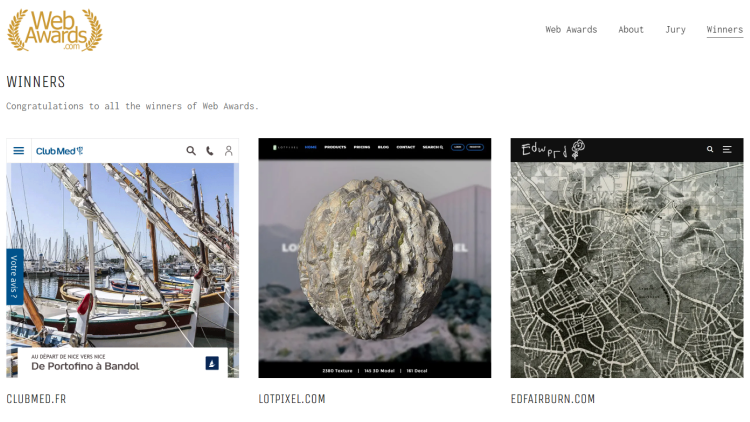750x422 pixels.
Task: Open the Jury page
Action: coord(675,30)
